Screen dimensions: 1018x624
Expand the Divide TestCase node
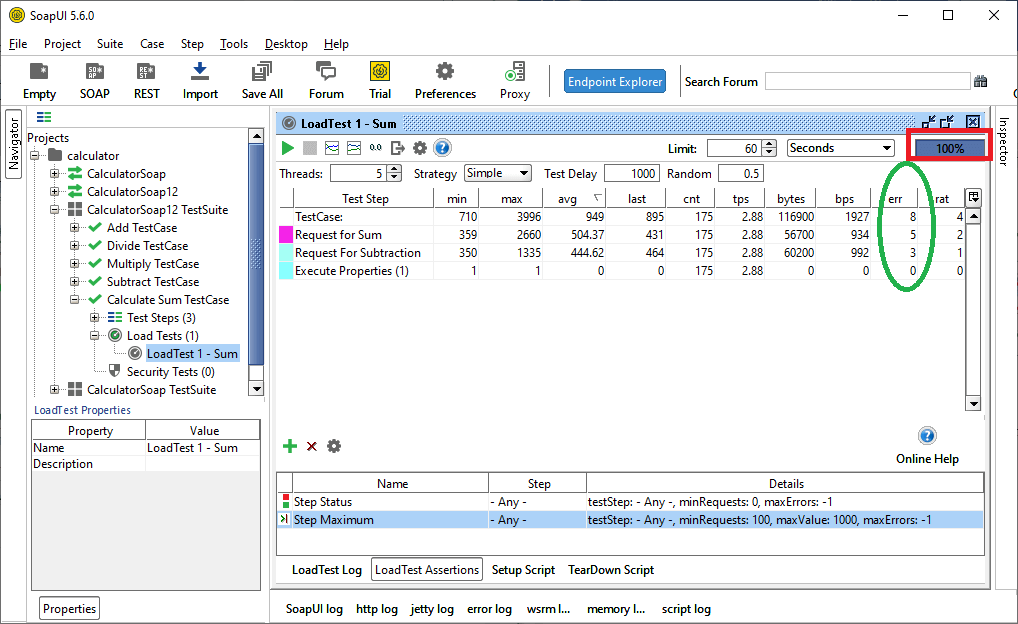click(x=75, y=245)
